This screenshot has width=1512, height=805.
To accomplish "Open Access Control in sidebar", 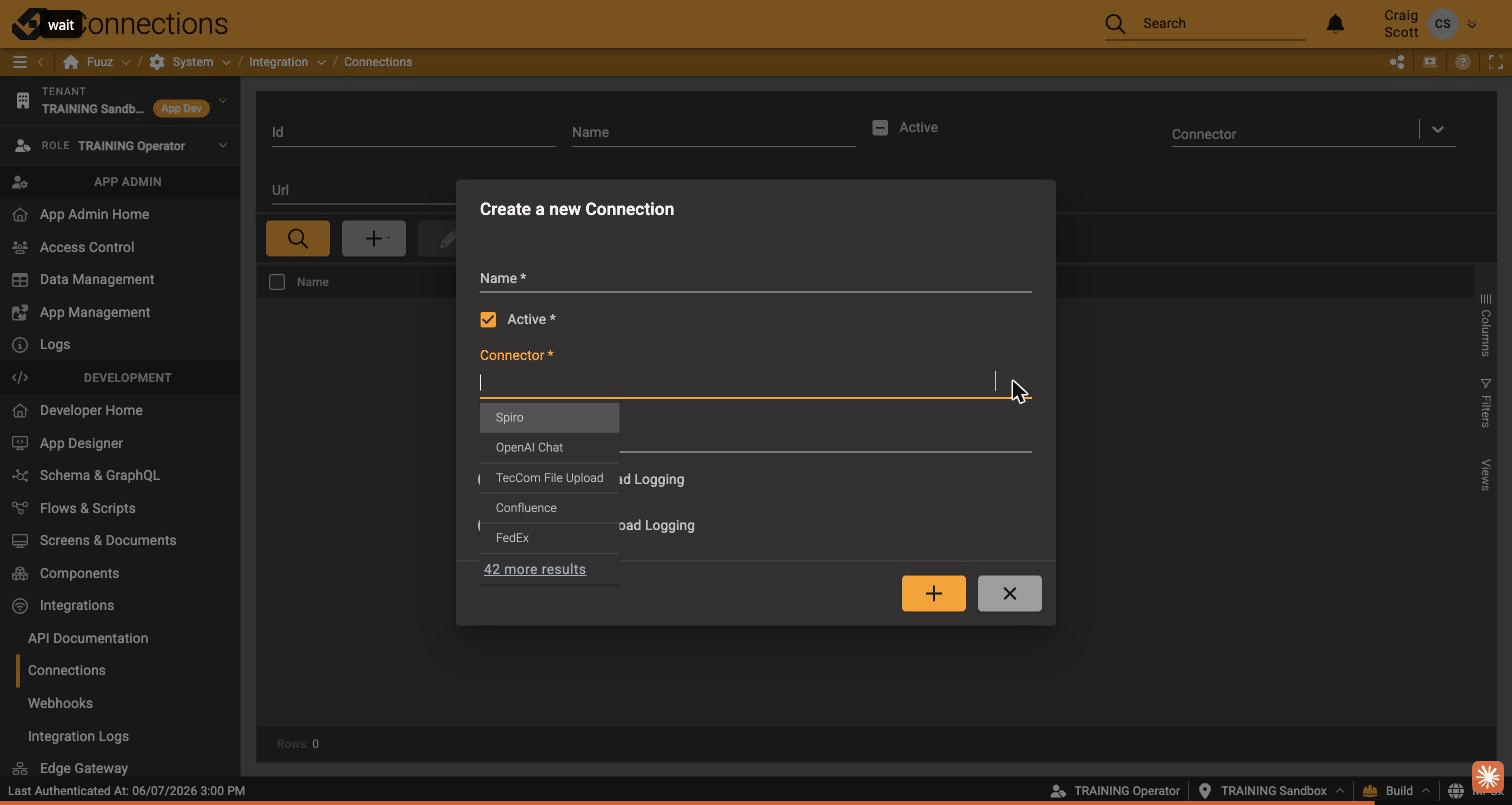I will (87, 247).
